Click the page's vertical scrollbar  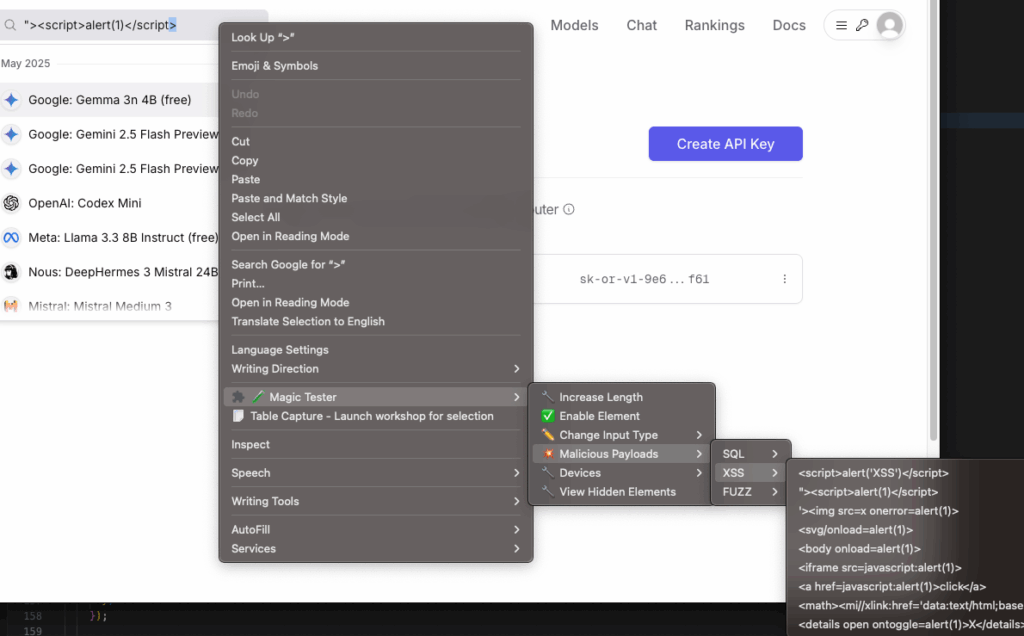933,222
